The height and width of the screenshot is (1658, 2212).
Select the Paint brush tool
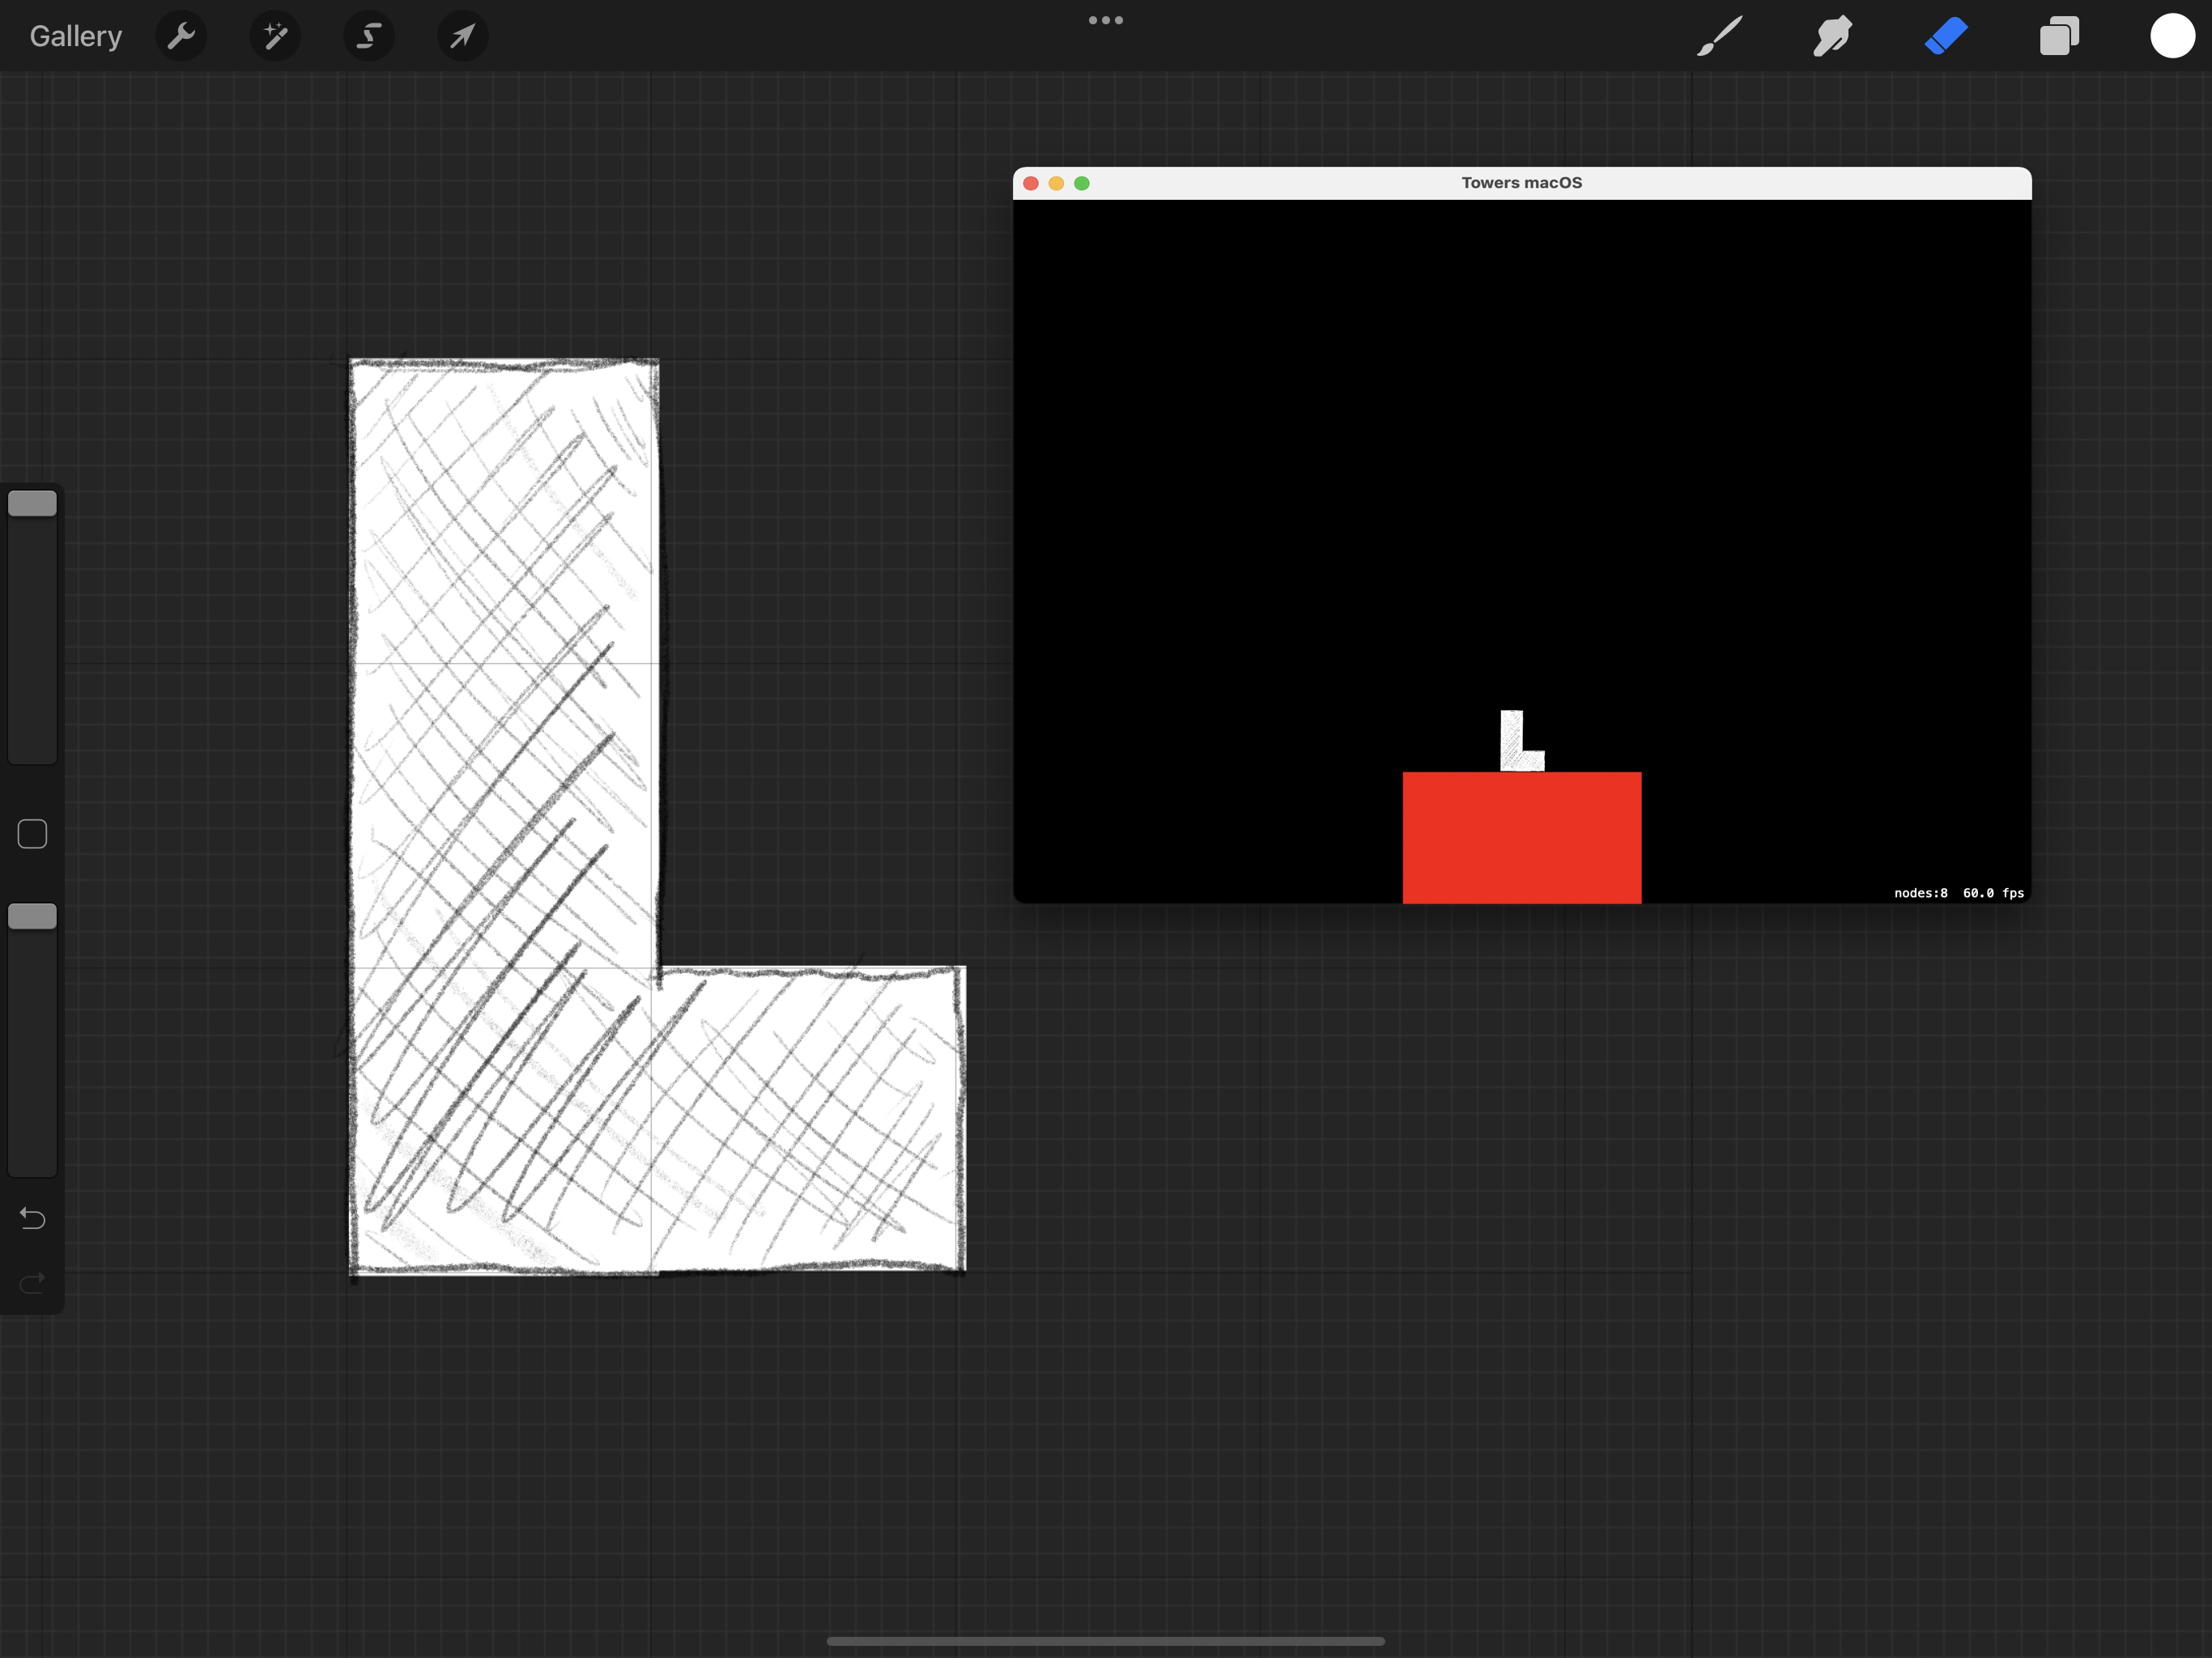[x=1720, y=36]
